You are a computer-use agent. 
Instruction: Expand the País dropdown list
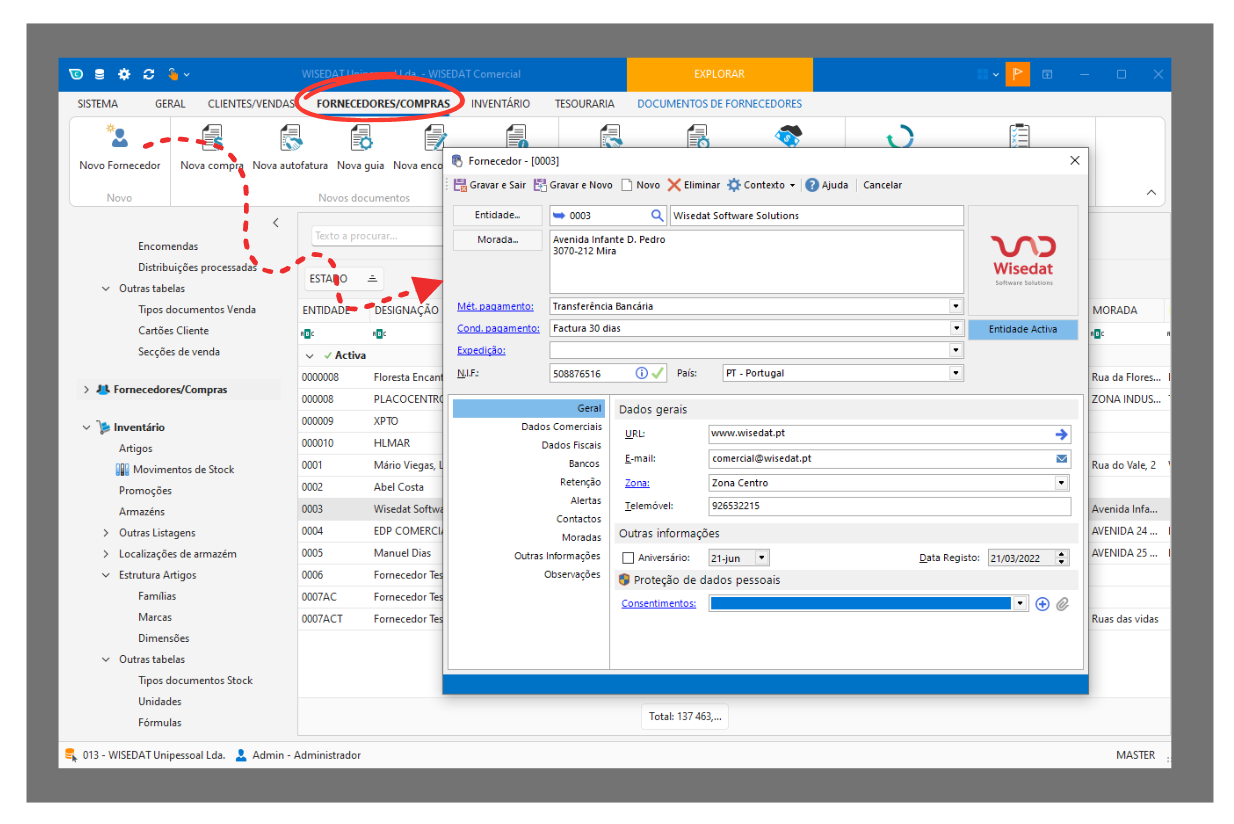click(x=956, y=373)
